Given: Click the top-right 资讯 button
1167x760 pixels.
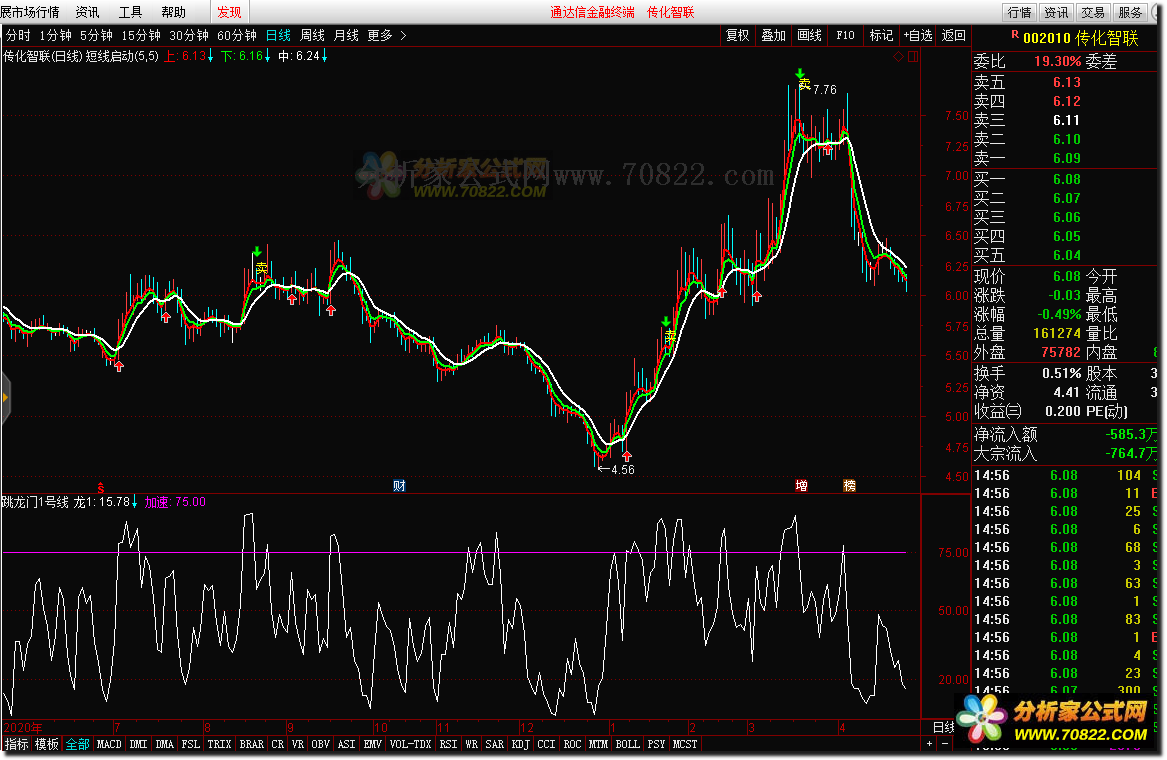Looking at the screenshot, I should 1055,12.
